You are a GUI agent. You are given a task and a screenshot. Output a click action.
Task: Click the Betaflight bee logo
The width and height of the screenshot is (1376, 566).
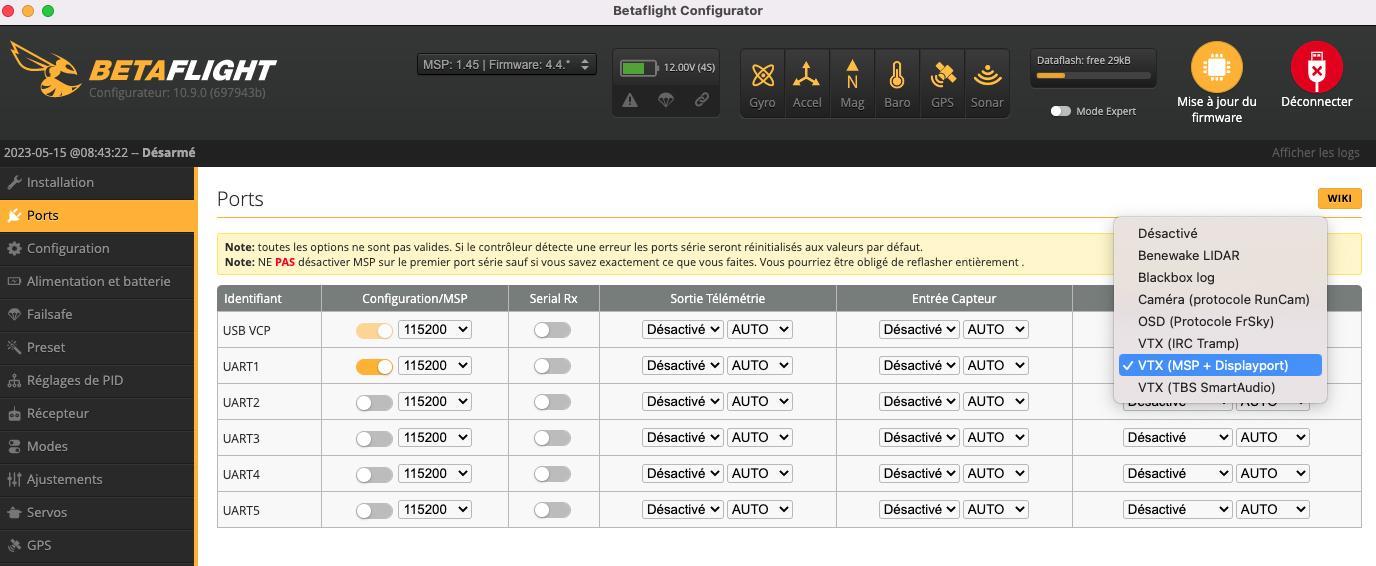(x=46, y=68)
